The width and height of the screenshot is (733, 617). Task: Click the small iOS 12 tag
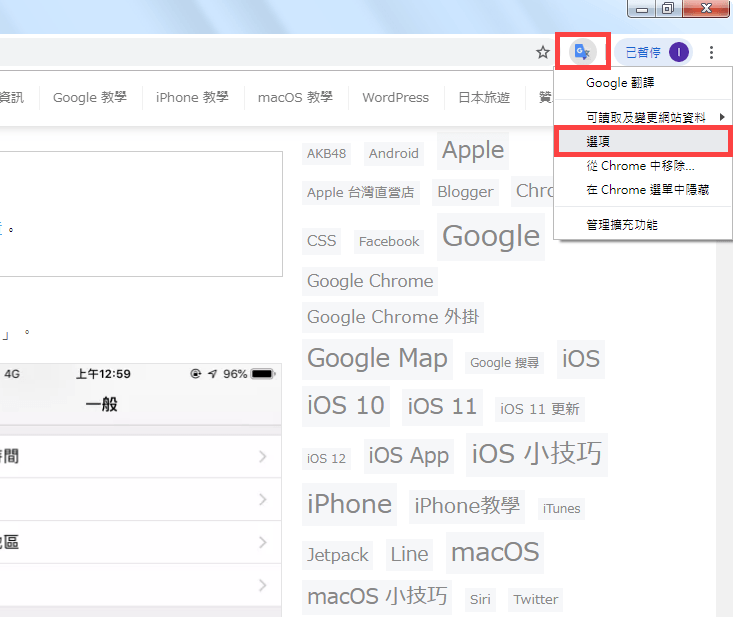pos(326,459)
